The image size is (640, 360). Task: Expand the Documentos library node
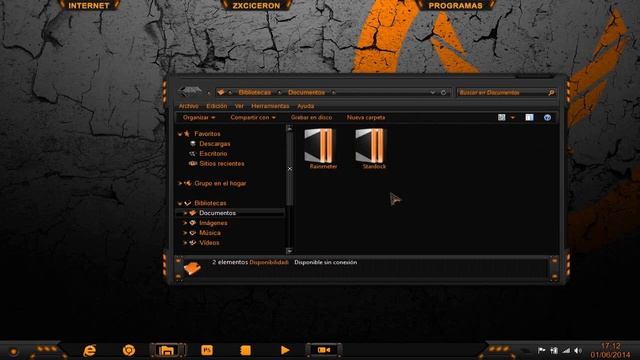185,213
